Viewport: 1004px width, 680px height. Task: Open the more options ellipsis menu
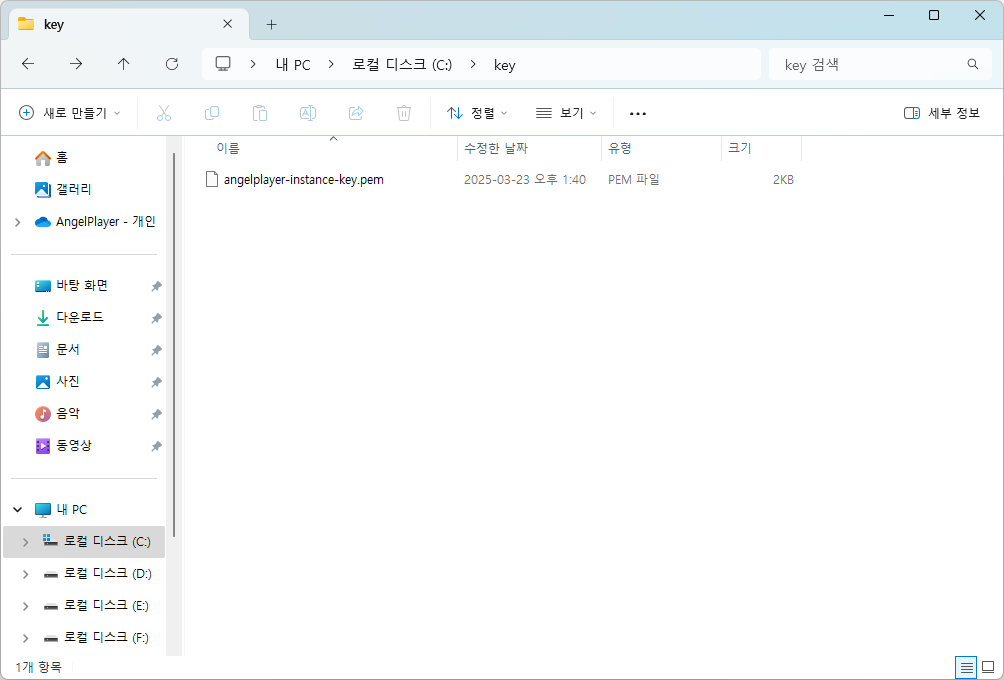638,113
